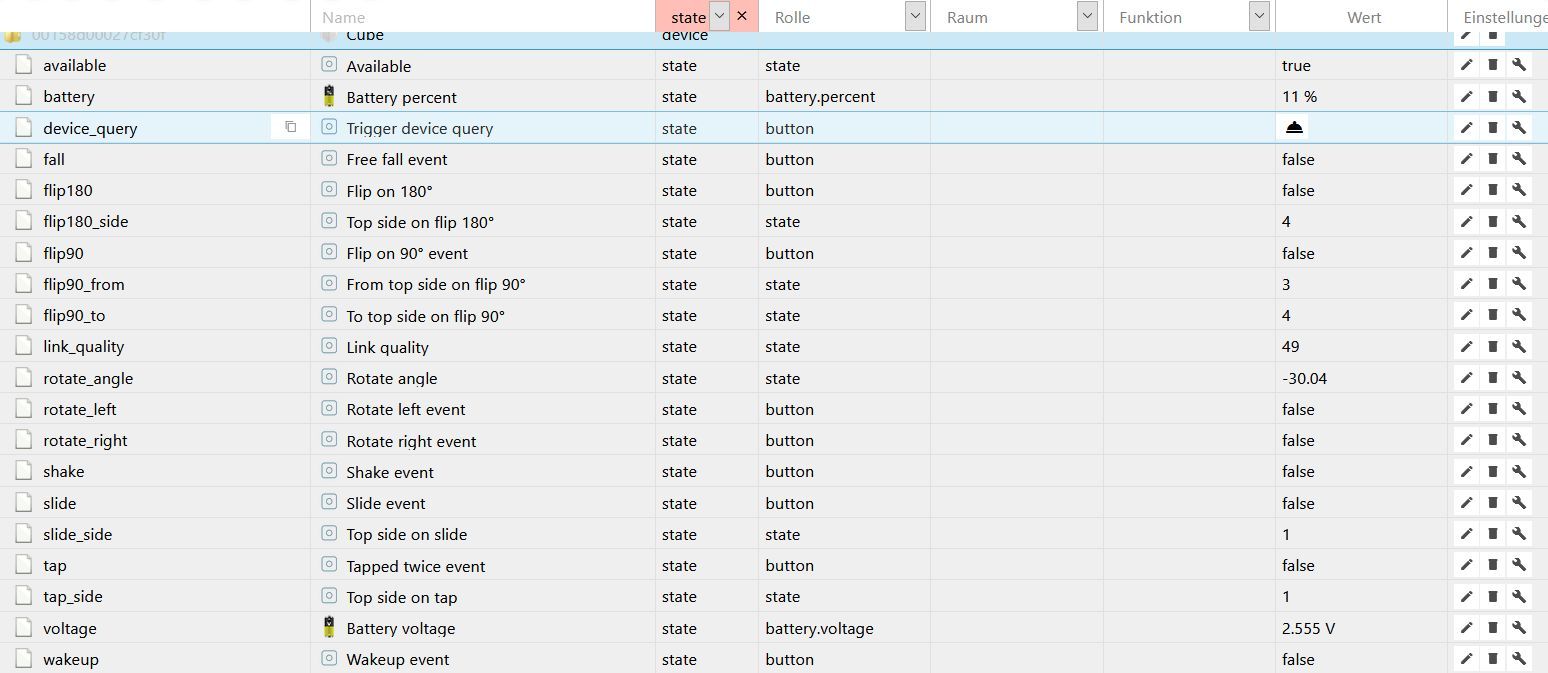Delete the wakeup object
The image size is (1548, 673).
click(1492, 659)
